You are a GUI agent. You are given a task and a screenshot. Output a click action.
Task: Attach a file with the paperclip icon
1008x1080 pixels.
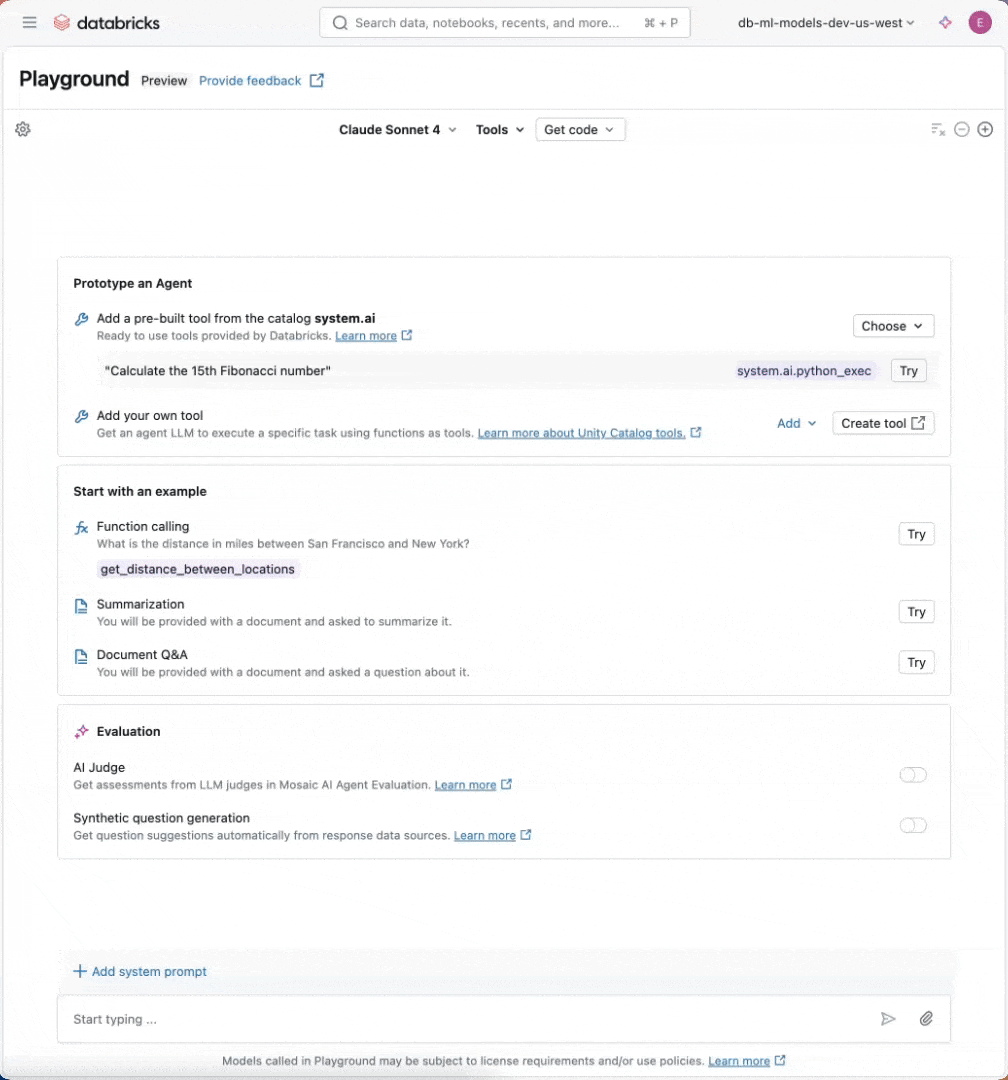click(x=926, y=1019)
